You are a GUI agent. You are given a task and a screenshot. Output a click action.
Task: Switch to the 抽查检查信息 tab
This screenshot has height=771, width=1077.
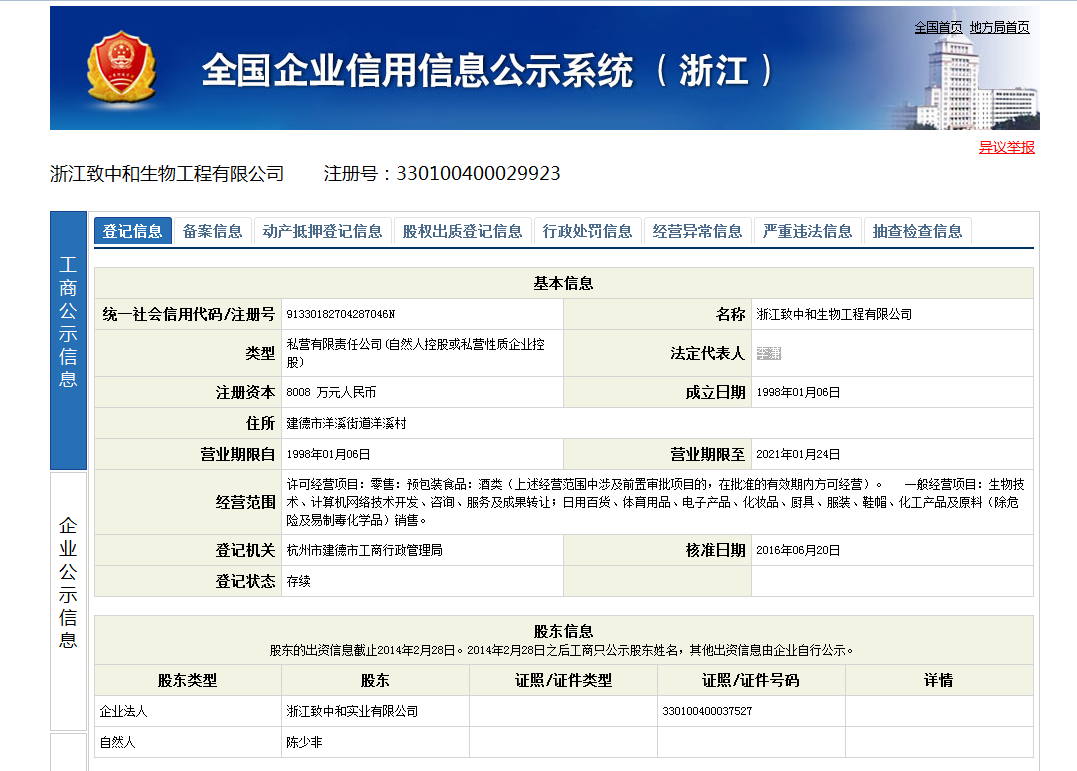click(x=917, y=231)
